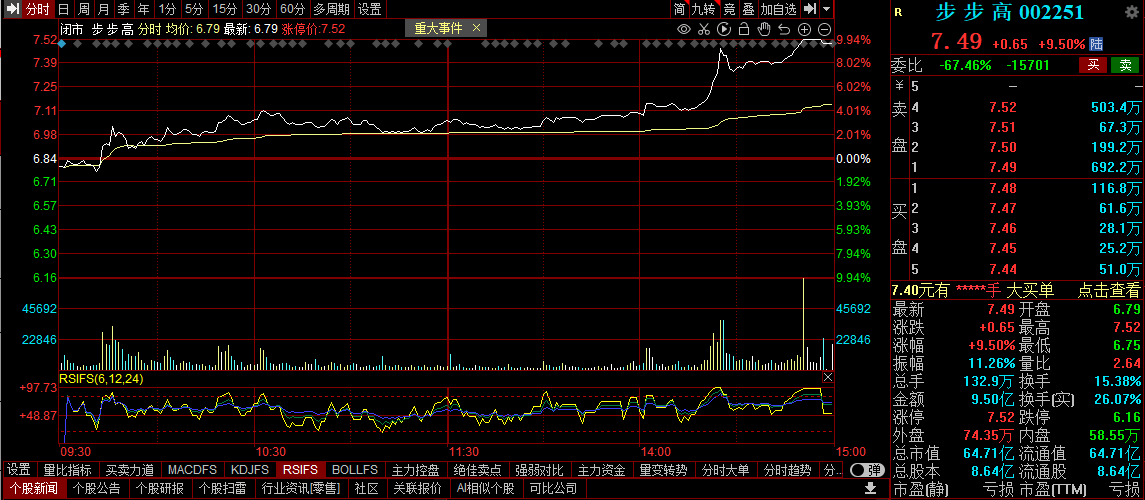Viewport: 1145px width, 500px height.
Task: Select the 分时大单 indicator tab
Action: pyautogui.click(x=726, y=469)
